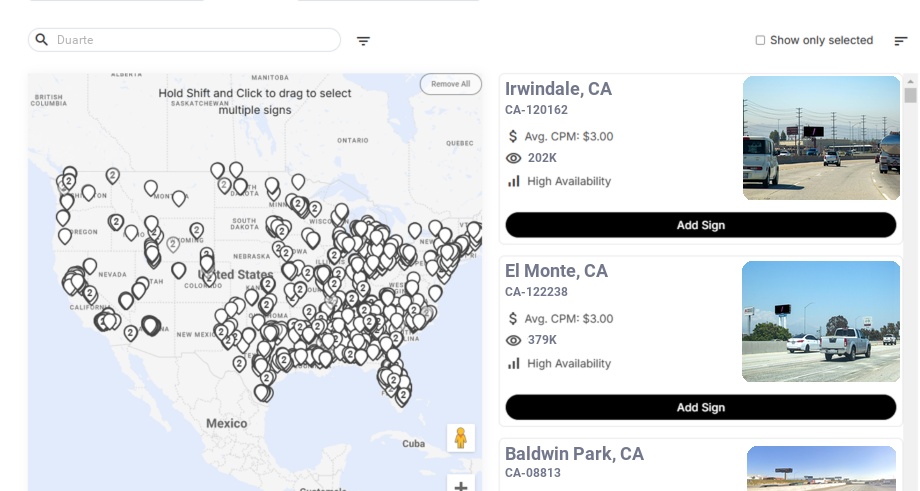This screenshot has height=491, width=920.
Task: Enable Show only selected checkbox
Action: tap(760, 41)
